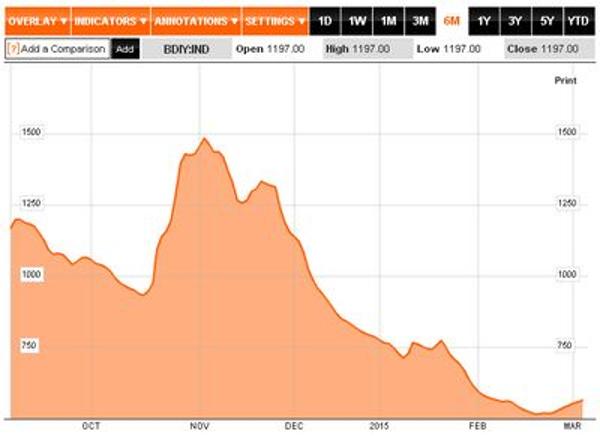Switch to the 1D time range
Screen dimensions: 600x437
click(x=325, y=20)
